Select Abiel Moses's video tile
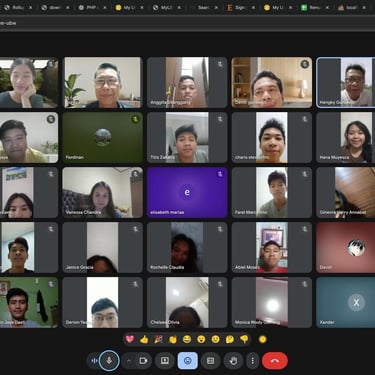 (x=272, y=248)
